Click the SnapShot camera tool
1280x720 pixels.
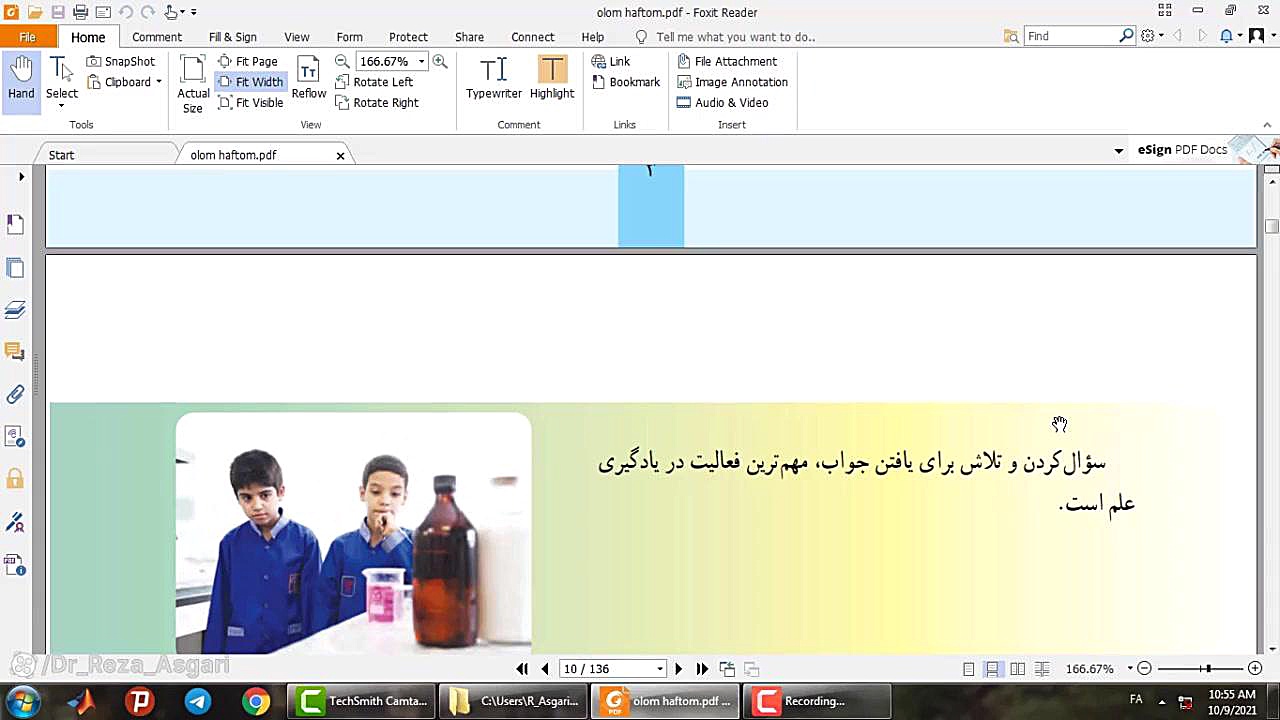121,61
